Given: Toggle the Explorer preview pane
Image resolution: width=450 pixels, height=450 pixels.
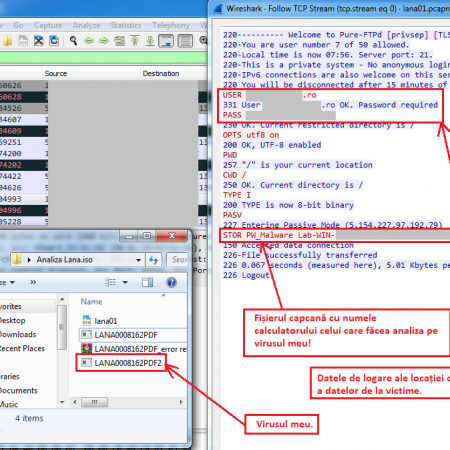Looking at the screenshot, I should (147, 282).
